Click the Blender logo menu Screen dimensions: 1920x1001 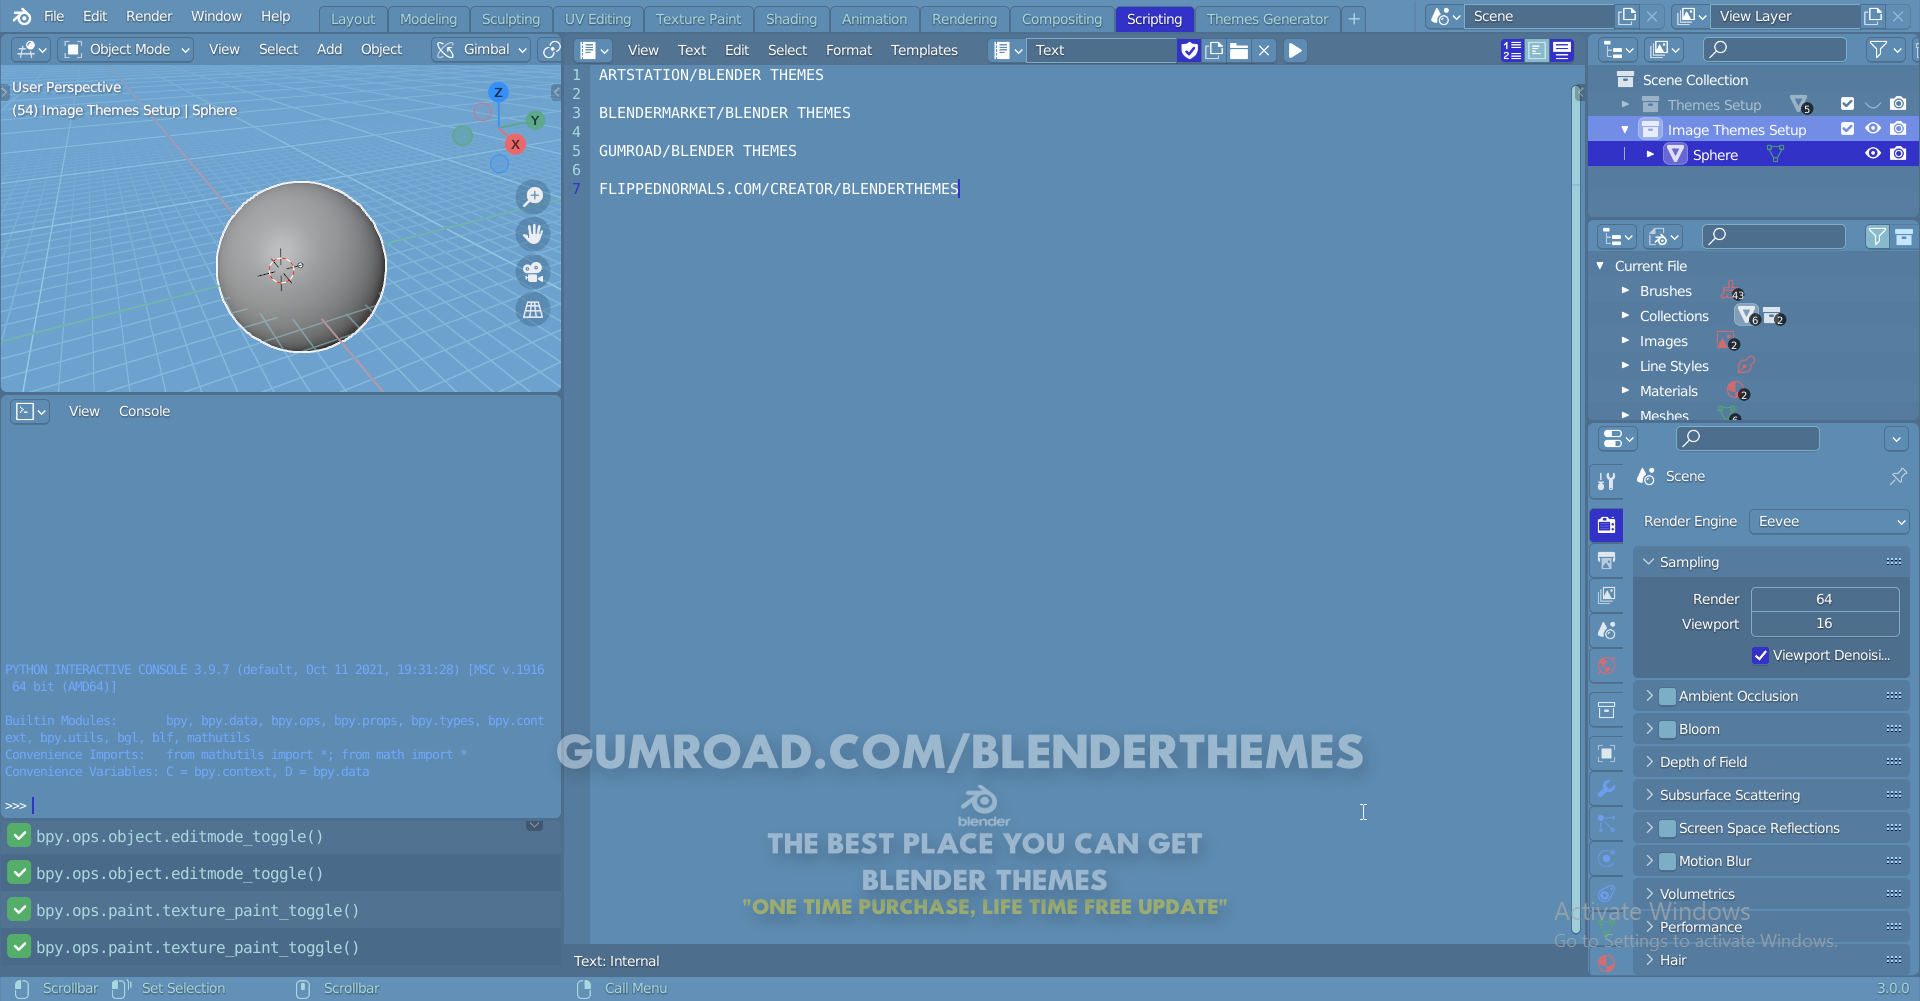pyautogui.click(x=22, y=16)
